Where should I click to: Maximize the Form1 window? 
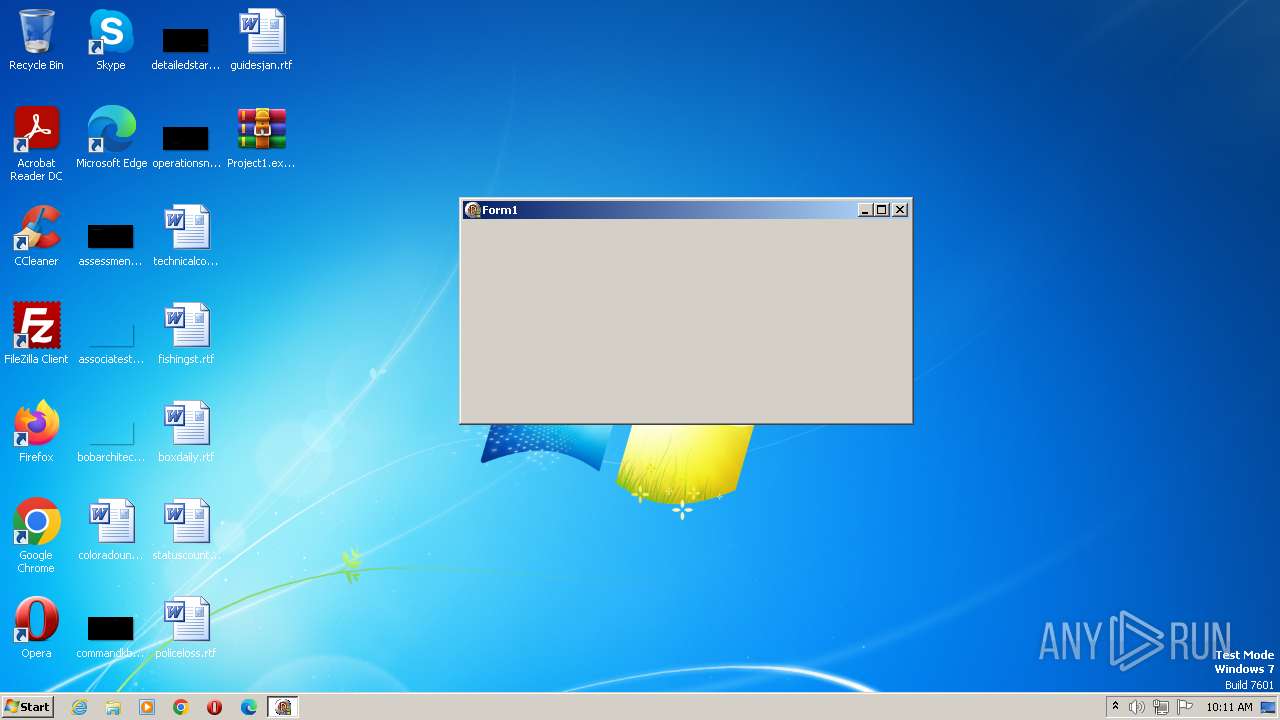(881, 210)
